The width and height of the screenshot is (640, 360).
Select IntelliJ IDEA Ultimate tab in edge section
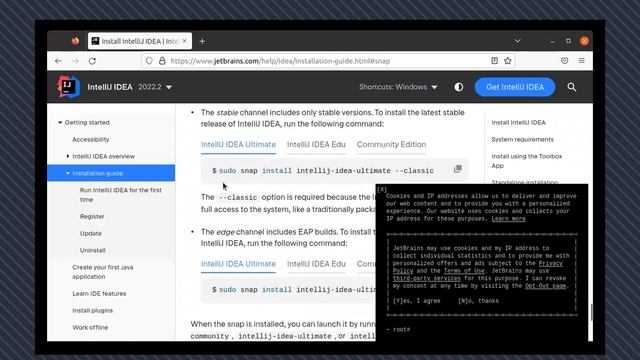(238, 264)
